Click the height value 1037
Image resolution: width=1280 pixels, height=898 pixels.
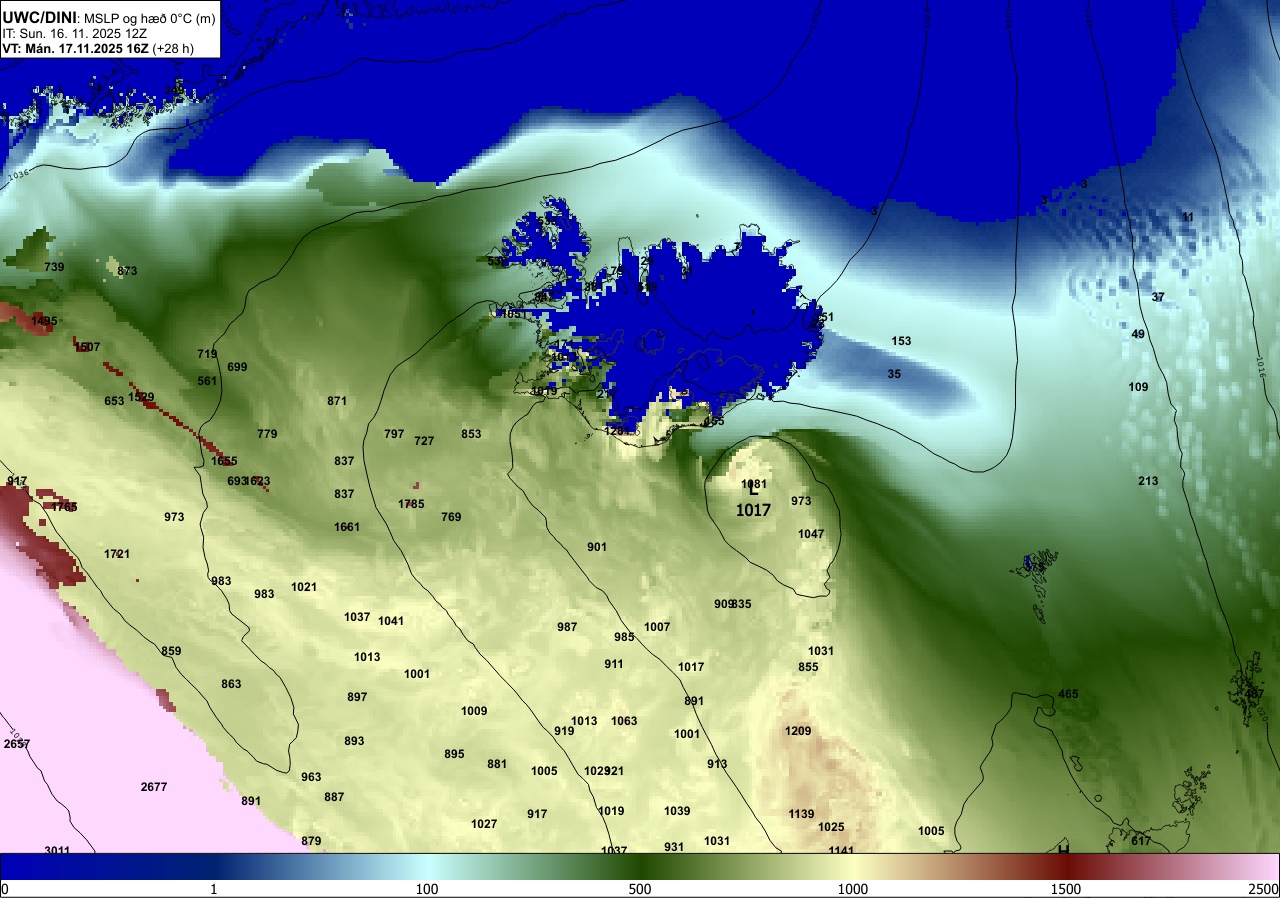(357, 617)
